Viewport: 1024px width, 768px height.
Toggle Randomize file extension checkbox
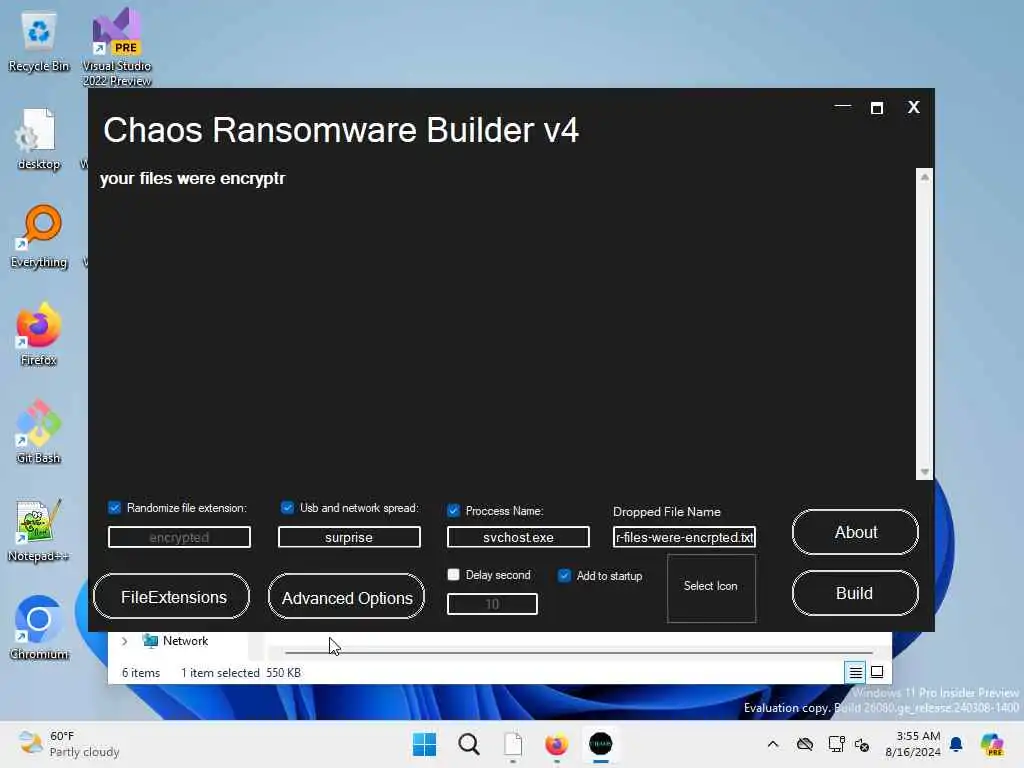[x=114, y=508]
